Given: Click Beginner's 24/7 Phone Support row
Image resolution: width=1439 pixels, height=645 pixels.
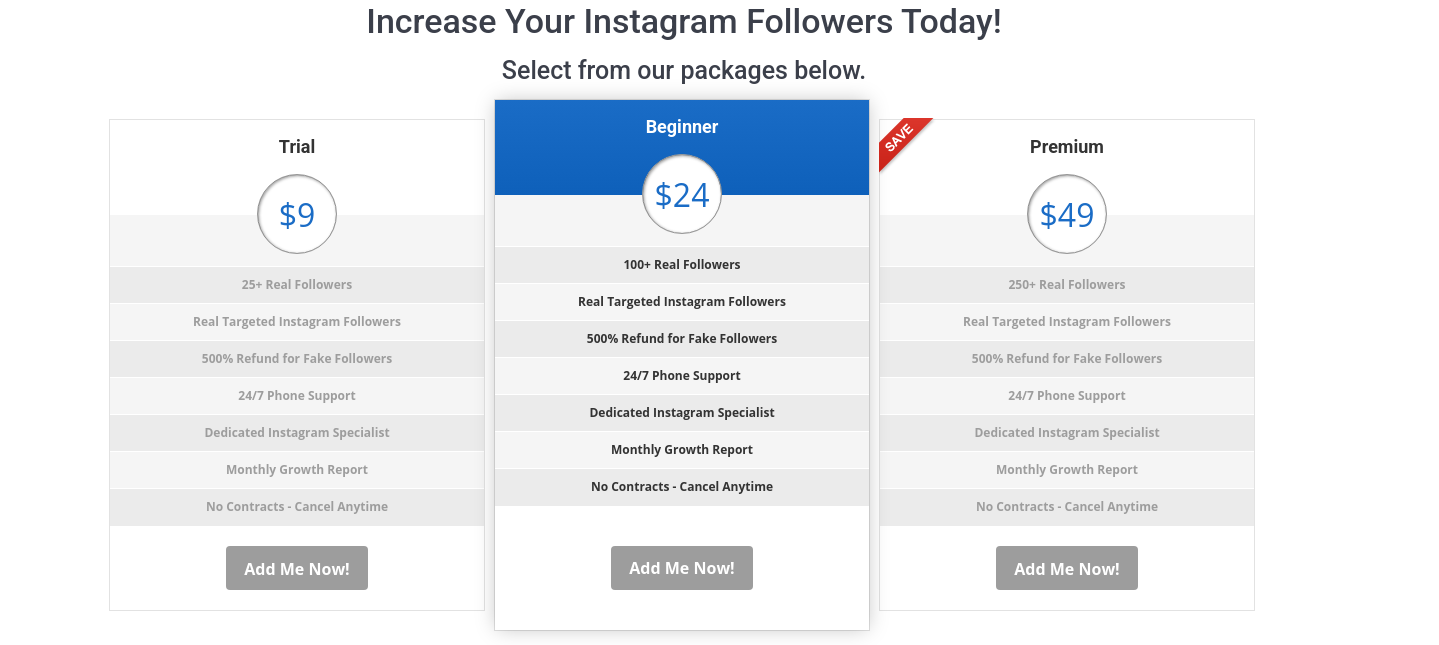Looking at the screenshot, I should [x=682, y=376].
